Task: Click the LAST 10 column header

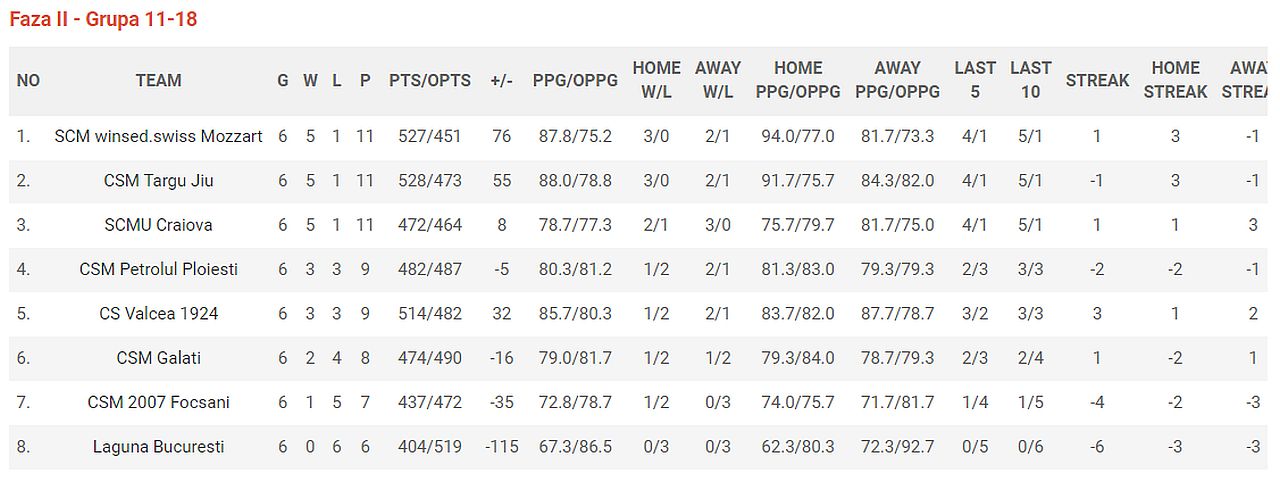Action: coord(1030,80)
